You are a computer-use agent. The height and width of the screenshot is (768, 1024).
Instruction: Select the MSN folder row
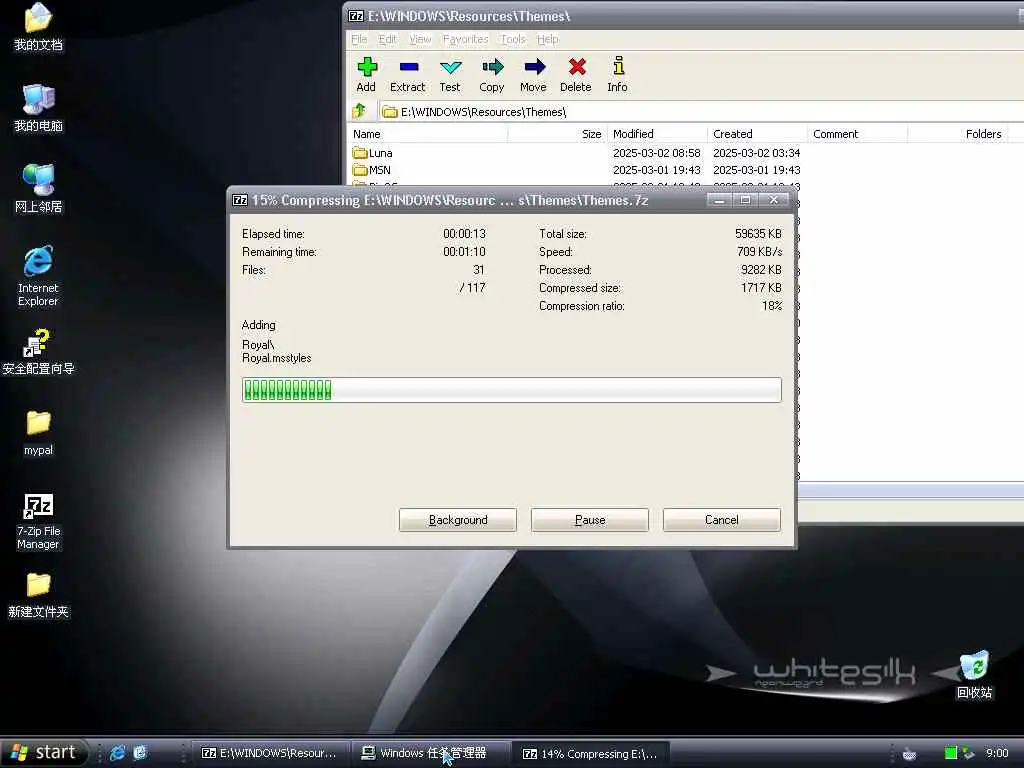pos(686,170)
